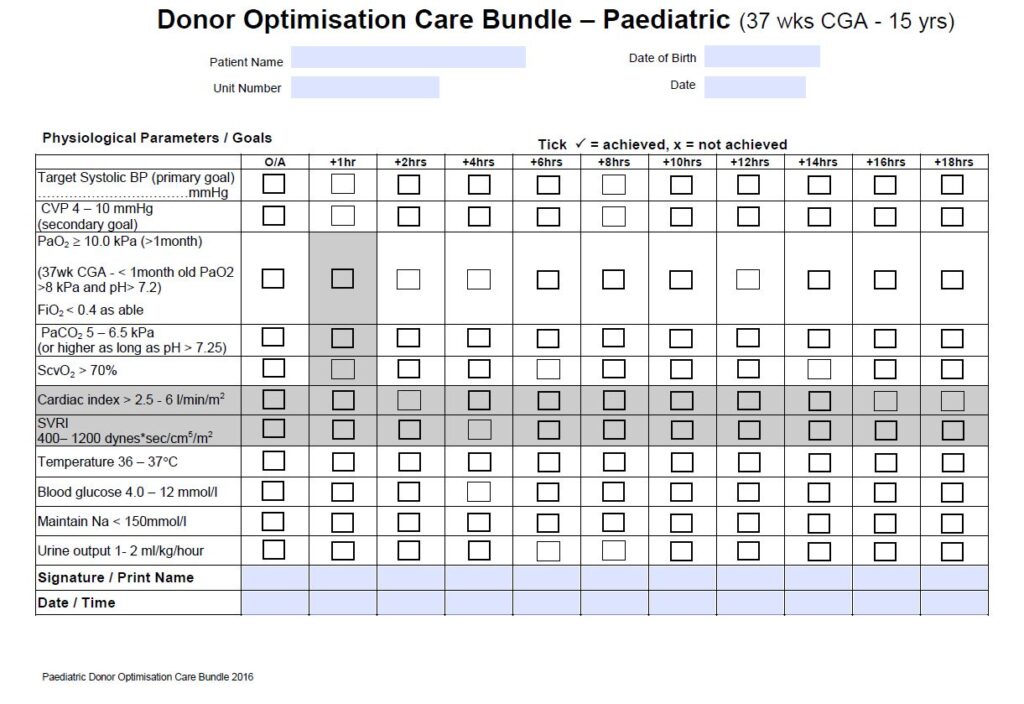Tick Target Systolic BP checkbox under O/A

pos(273,184)
